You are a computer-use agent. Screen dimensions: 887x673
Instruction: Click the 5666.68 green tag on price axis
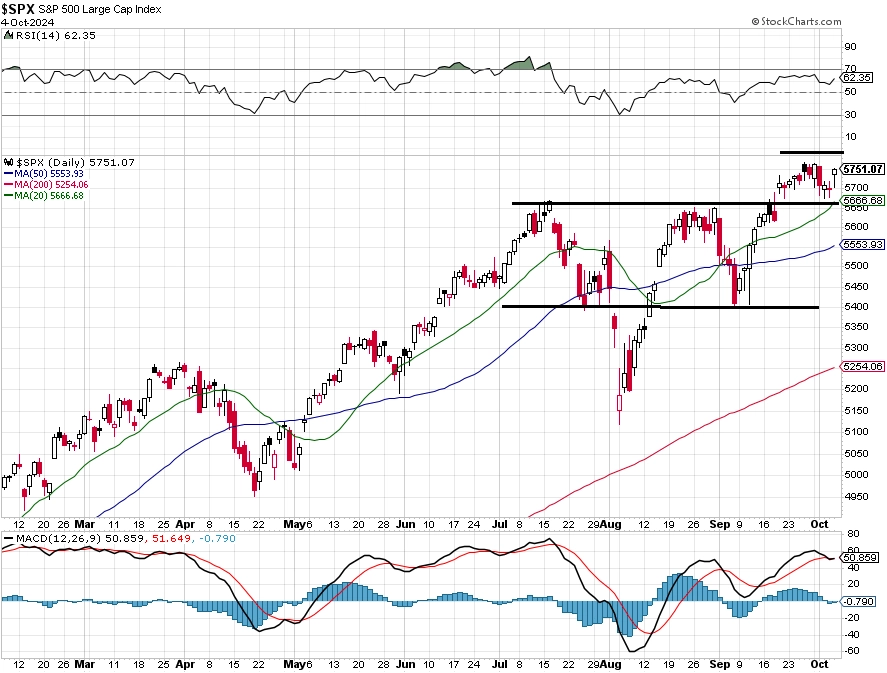pos(863,201)
